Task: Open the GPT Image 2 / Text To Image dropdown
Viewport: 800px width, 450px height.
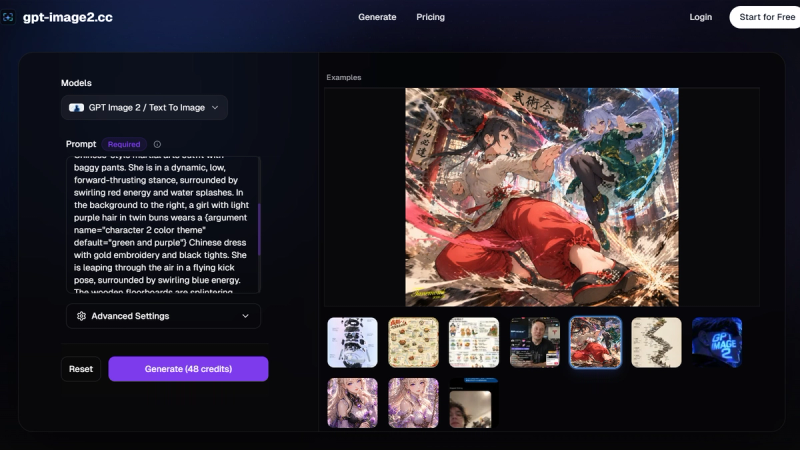Action: click(144, 108)
